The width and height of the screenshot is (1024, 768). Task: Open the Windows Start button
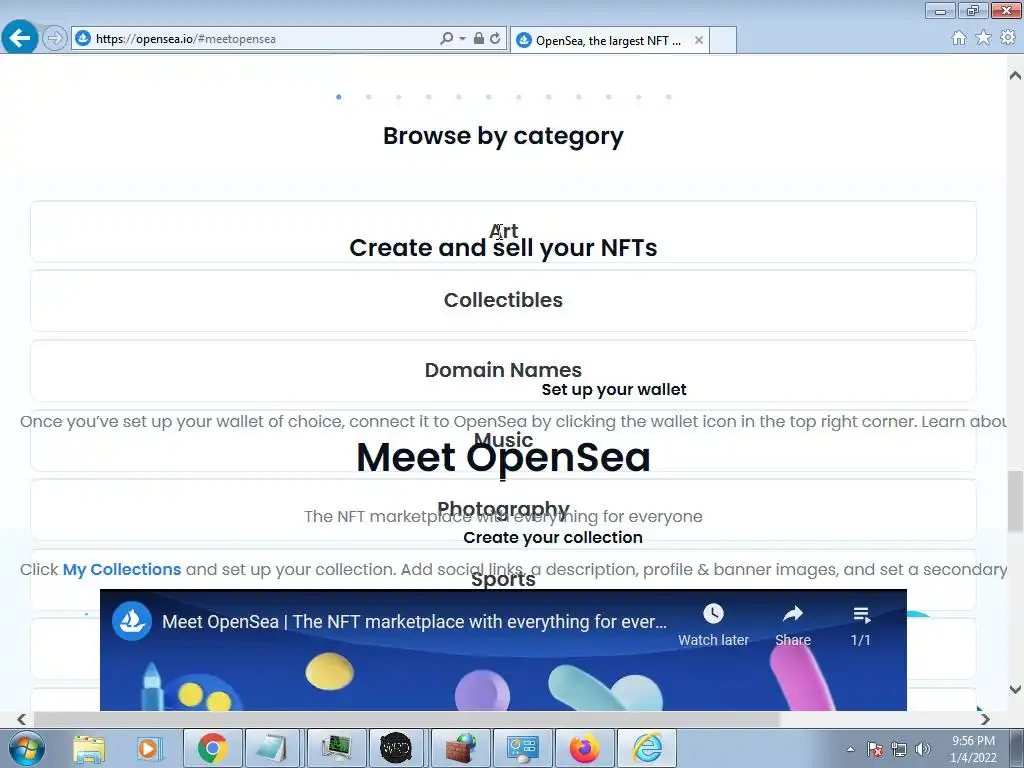click(x=26, y=748)
